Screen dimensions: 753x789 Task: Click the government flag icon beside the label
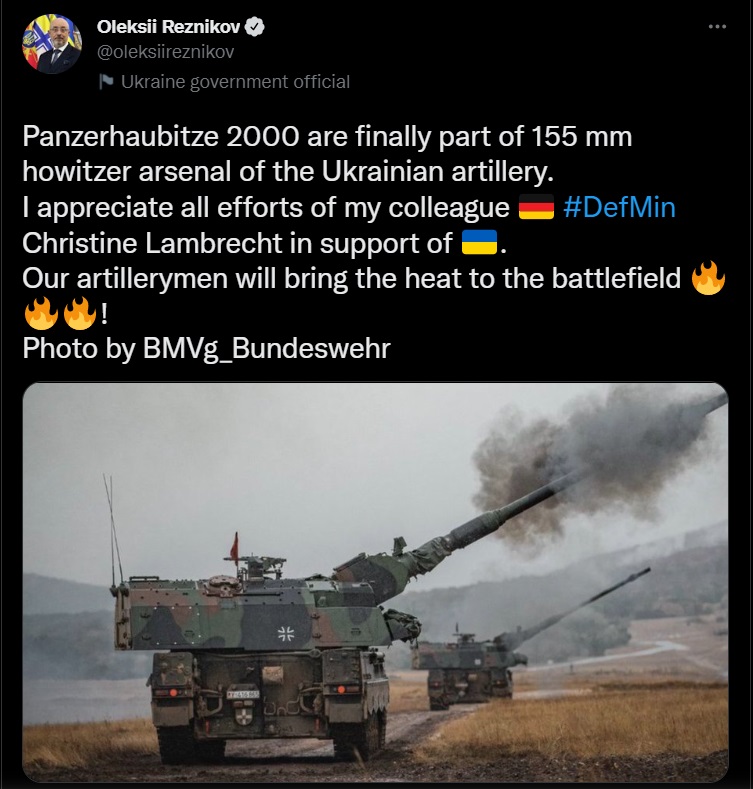(x=106, y=82)
